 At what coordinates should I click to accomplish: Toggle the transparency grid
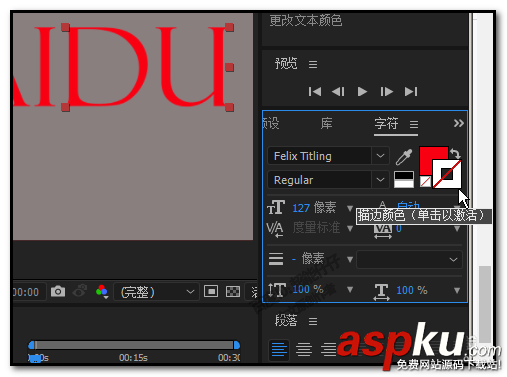233,291
